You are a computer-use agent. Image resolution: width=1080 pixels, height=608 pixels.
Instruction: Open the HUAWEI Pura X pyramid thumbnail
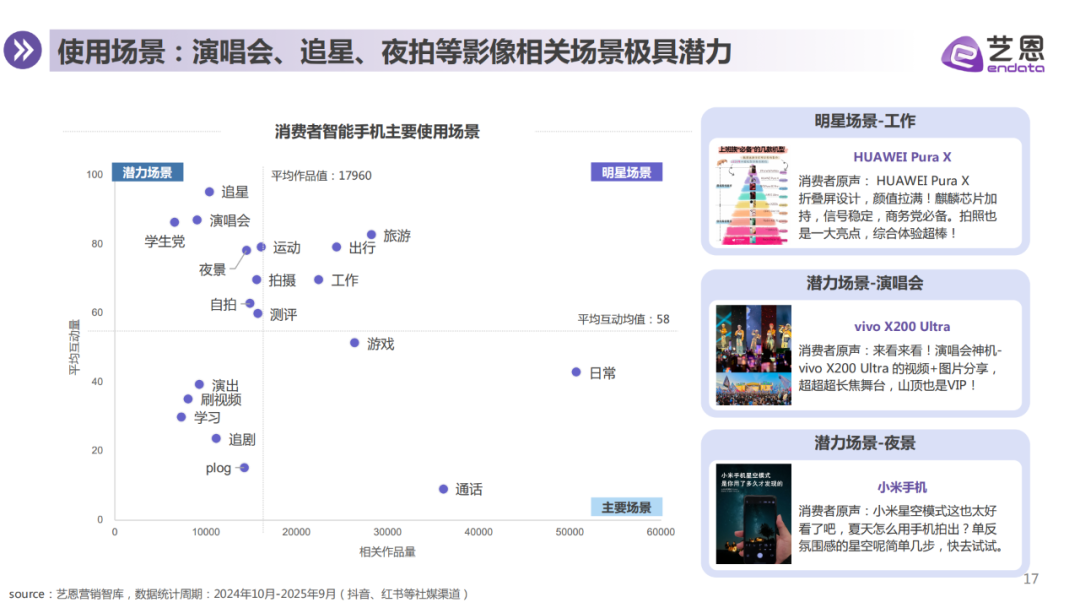click(753, 195)
